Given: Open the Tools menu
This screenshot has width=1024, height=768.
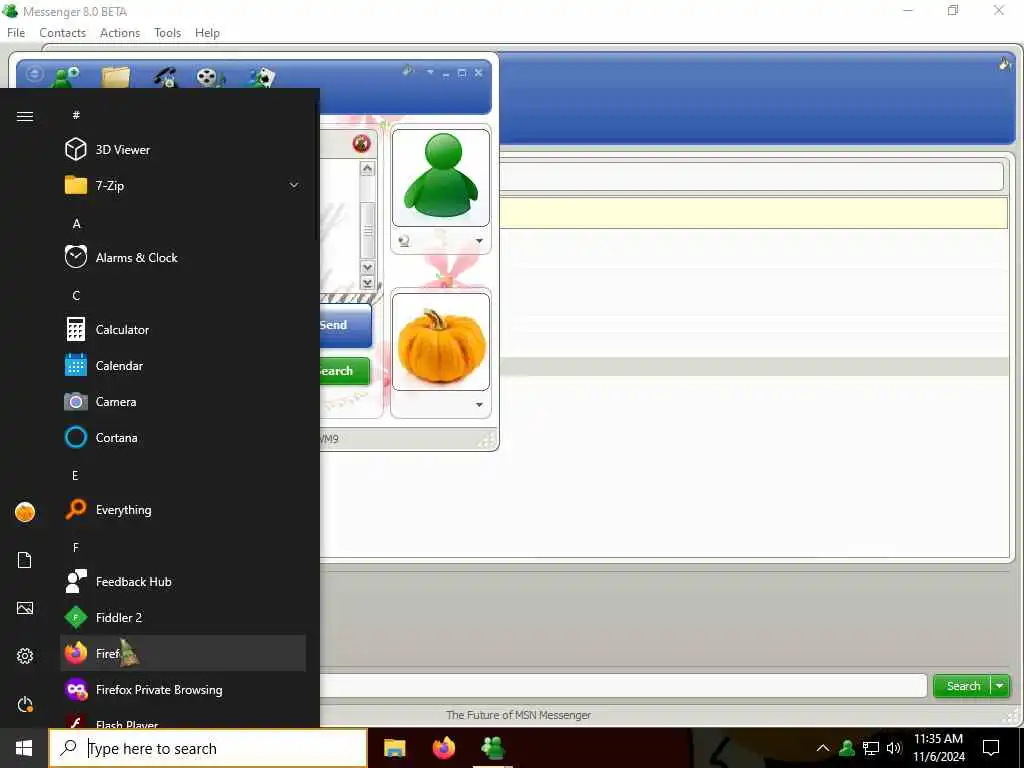Looking at the screenshot, I should 167,33.
